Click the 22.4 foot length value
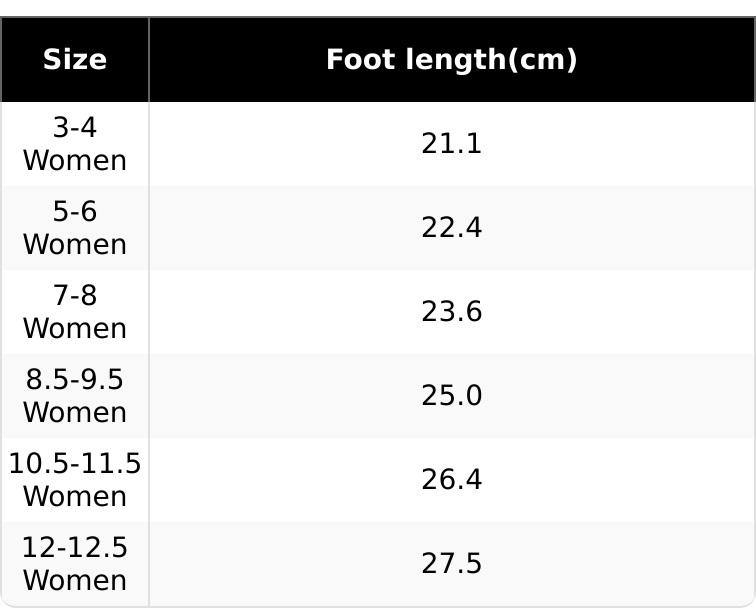 452,228
